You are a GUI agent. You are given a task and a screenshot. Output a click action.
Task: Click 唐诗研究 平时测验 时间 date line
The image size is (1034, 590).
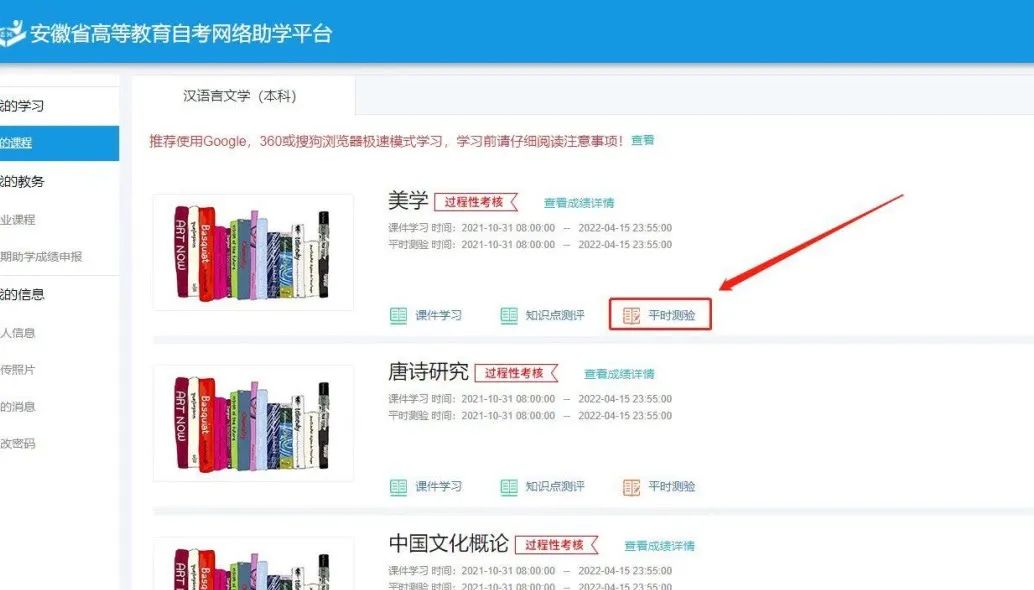click(530, 416)
